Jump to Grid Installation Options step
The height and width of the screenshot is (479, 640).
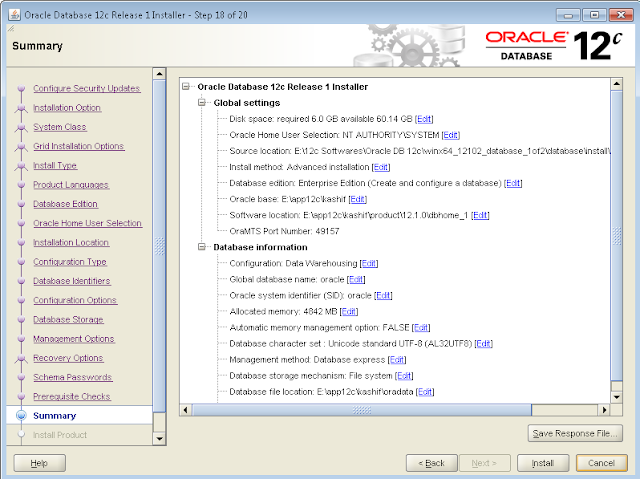click(x=78, y=146)
